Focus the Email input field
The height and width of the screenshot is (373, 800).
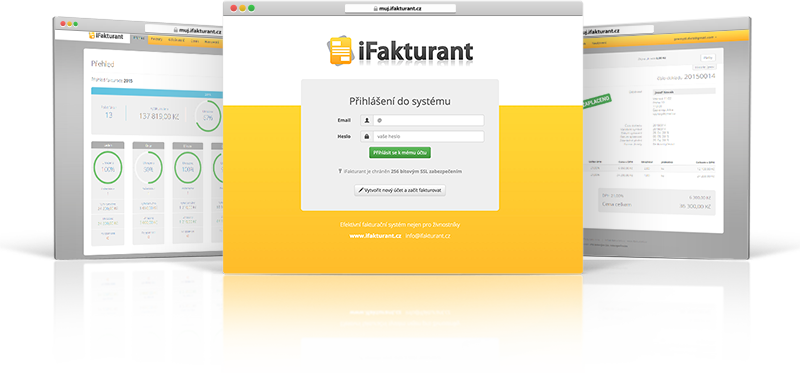click(x=428, y=120)
